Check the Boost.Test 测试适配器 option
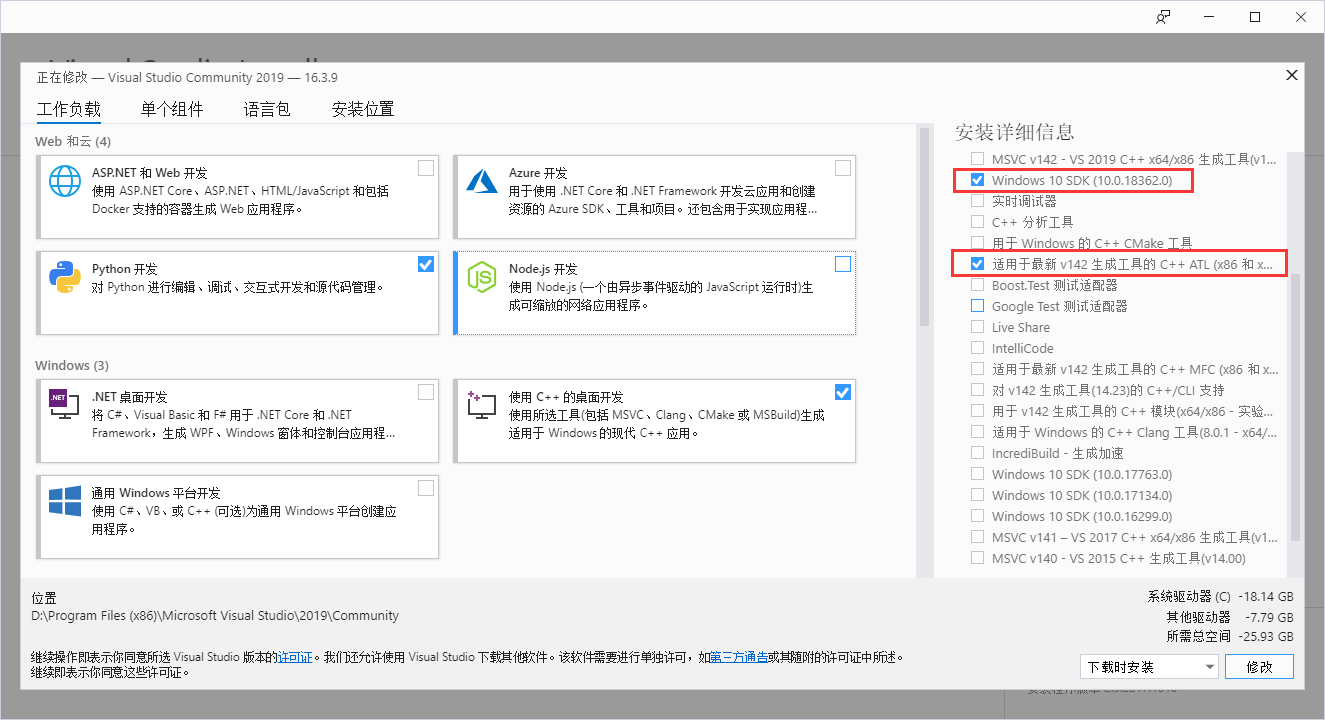 [977, 285]
